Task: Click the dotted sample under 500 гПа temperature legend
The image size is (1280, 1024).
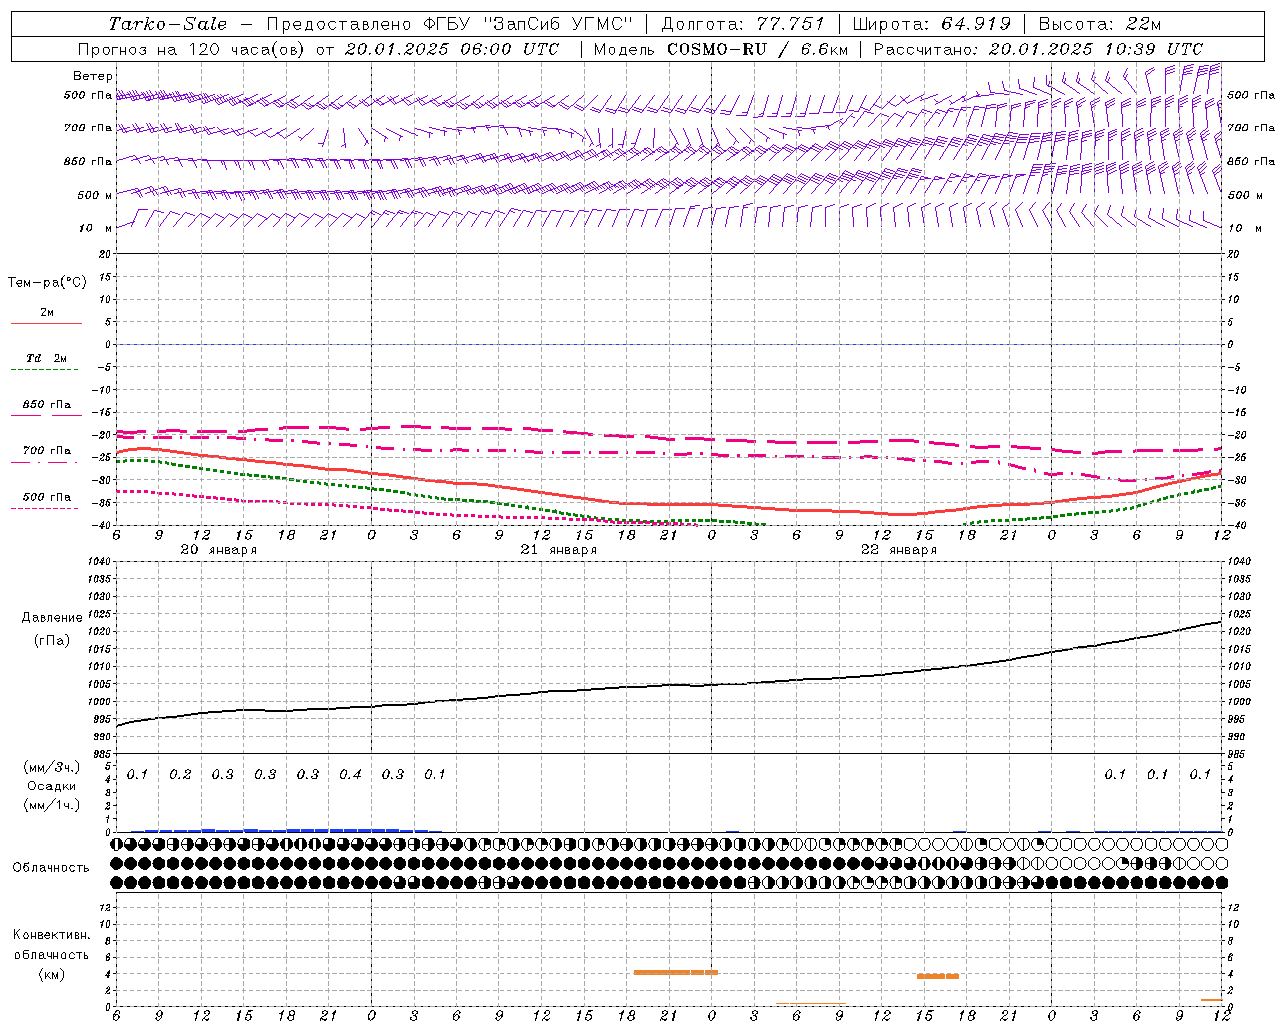Action: tap(44, 508)
